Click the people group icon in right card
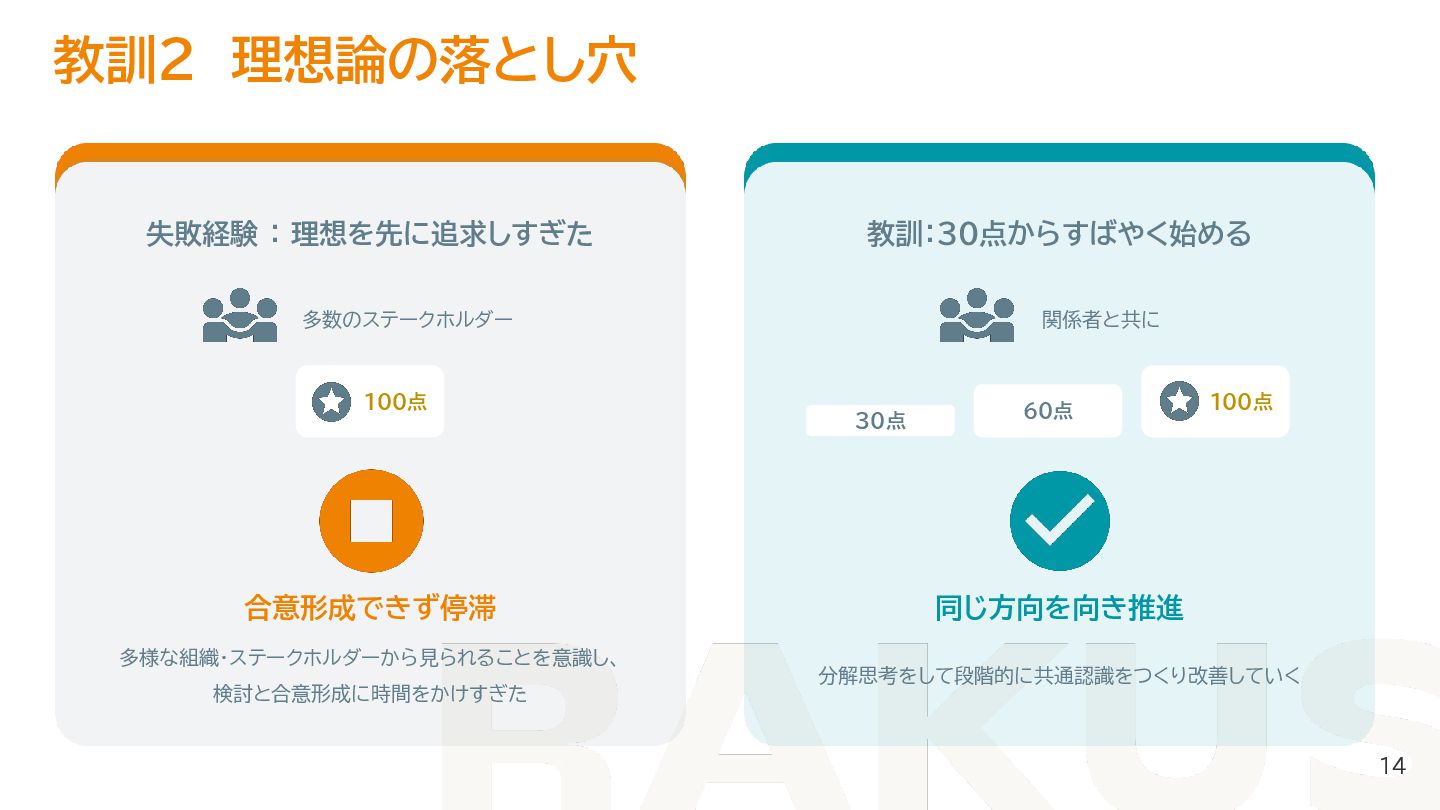The height and width of the screenshot is (810, 1440). coord(977,316)
